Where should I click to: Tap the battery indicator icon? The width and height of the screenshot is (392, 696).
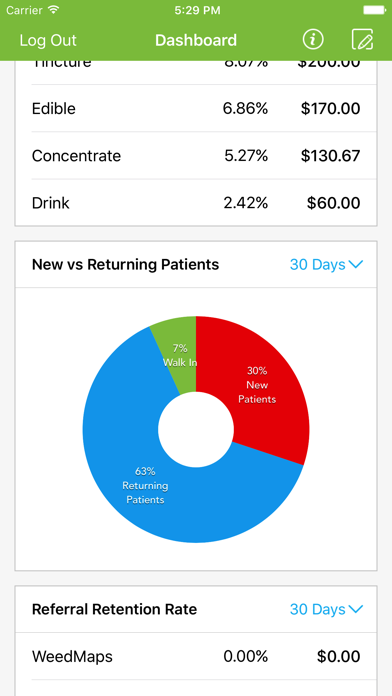[374, 10]
